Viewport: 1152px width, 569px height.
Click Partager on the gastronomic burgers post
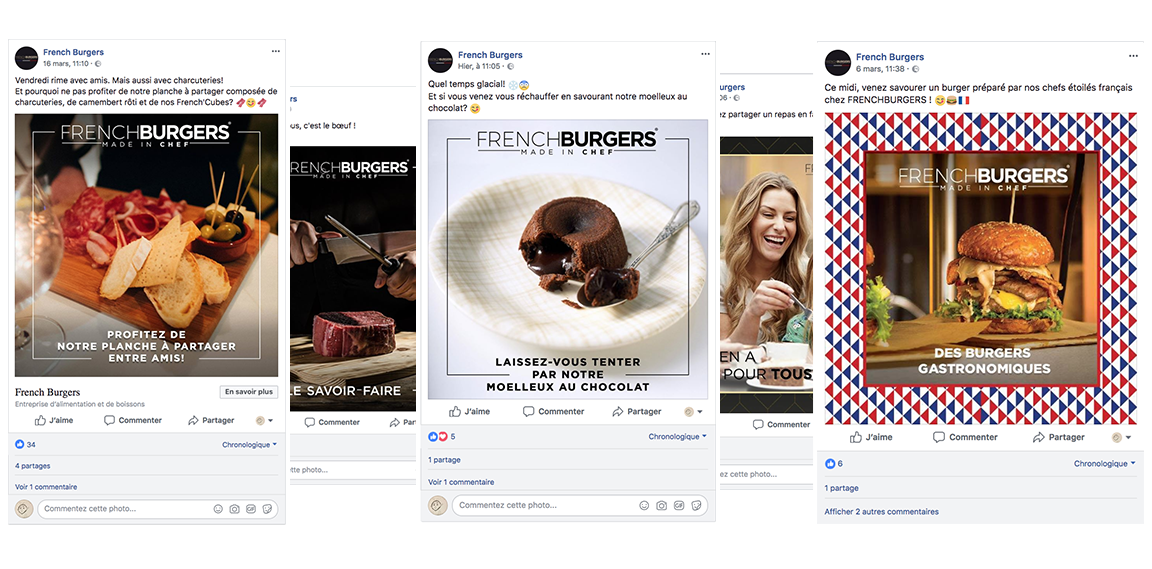click(1058, 437)
